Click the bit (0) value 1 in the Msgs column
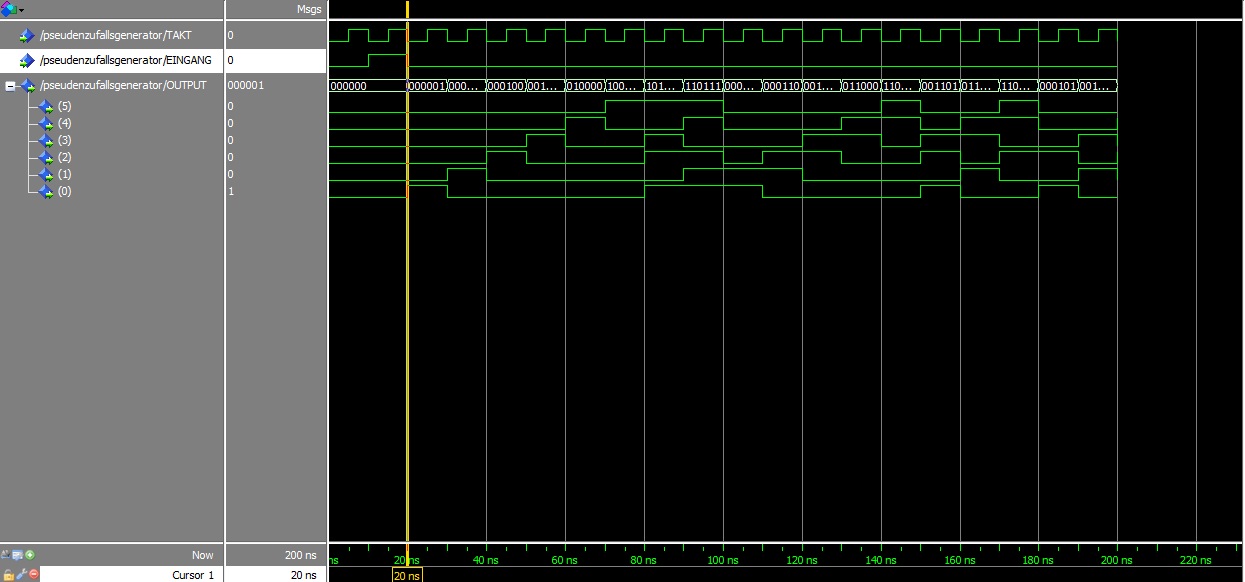 point(231,191)
